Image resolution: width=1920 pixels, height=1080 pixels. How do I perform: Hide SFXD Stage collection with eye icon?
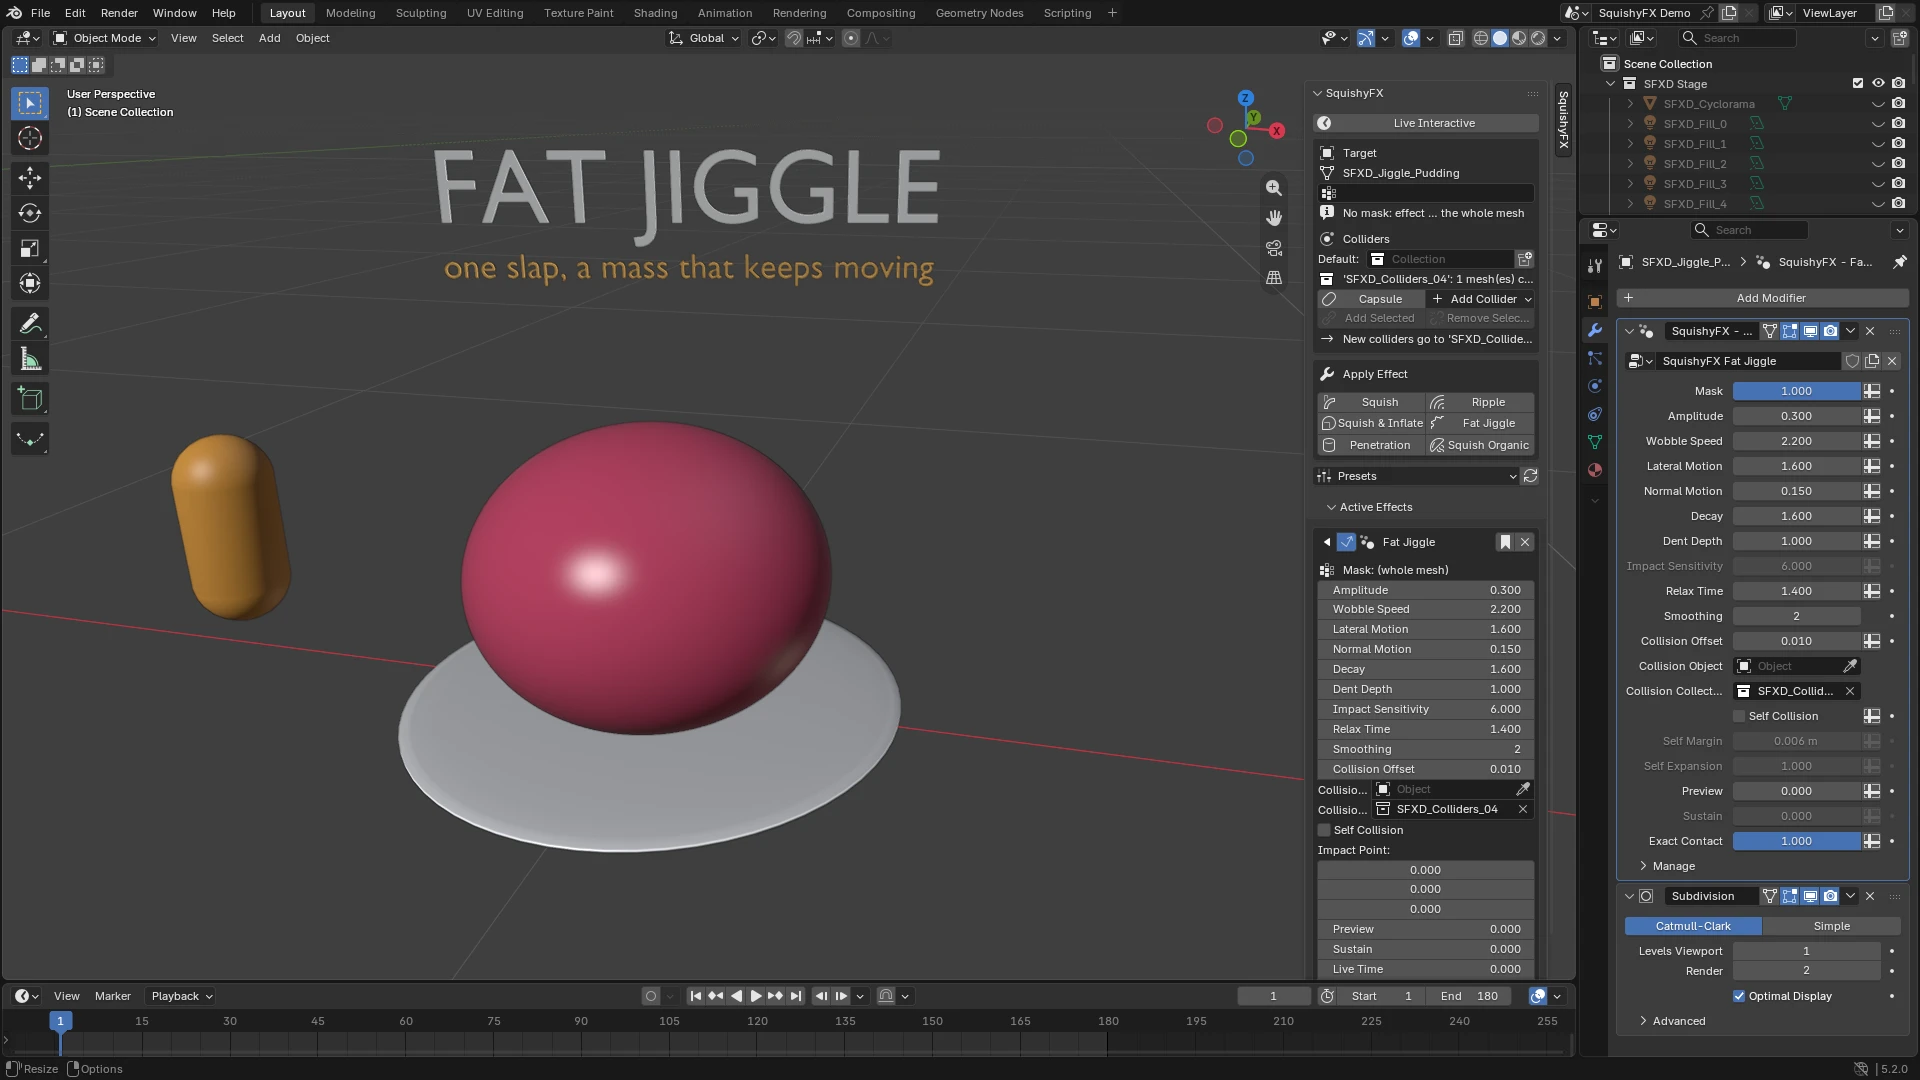coord(1878,84)
